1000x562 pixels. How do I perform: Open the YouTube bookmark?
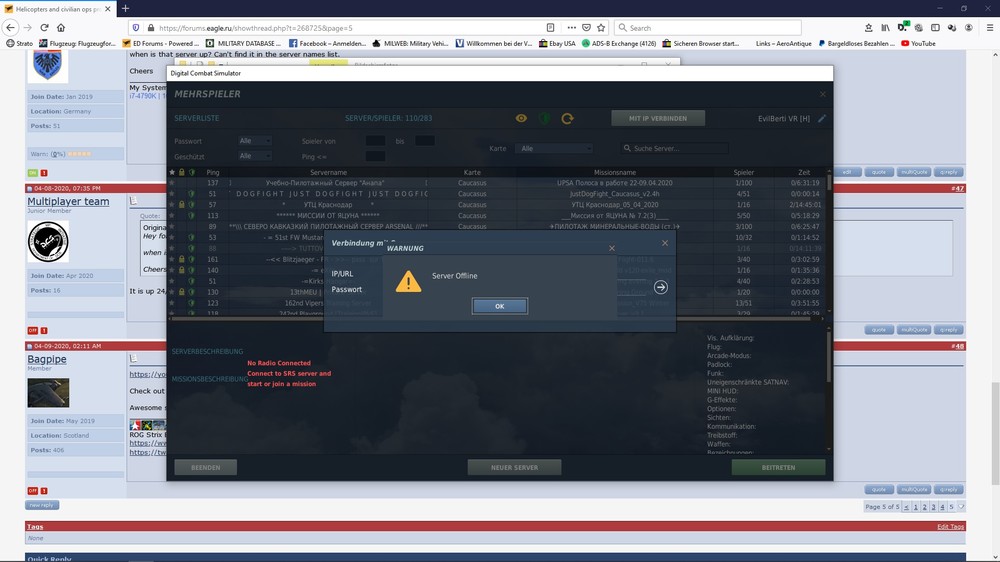pyautogui.click(x=918, y=43)
